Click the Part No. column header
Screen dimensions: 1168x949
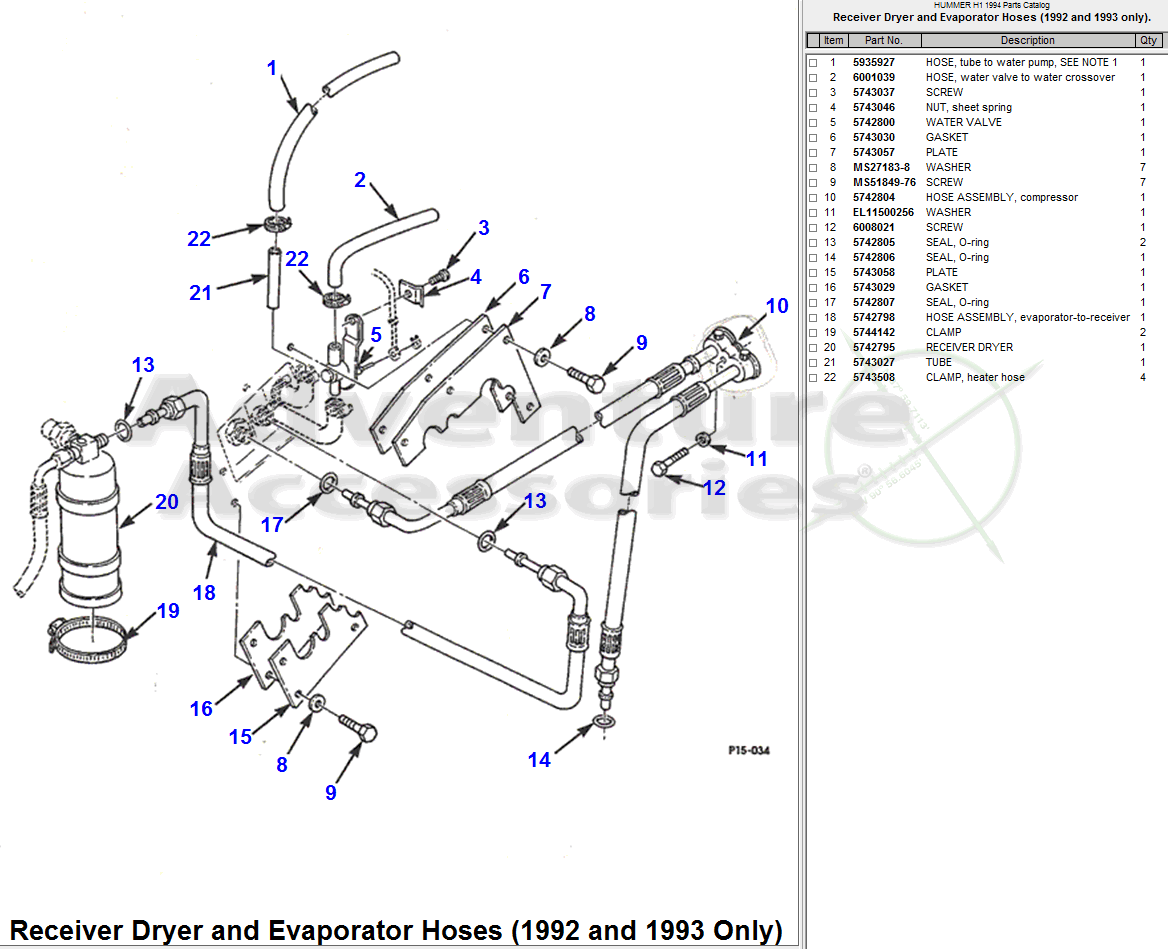click(883, 40)
